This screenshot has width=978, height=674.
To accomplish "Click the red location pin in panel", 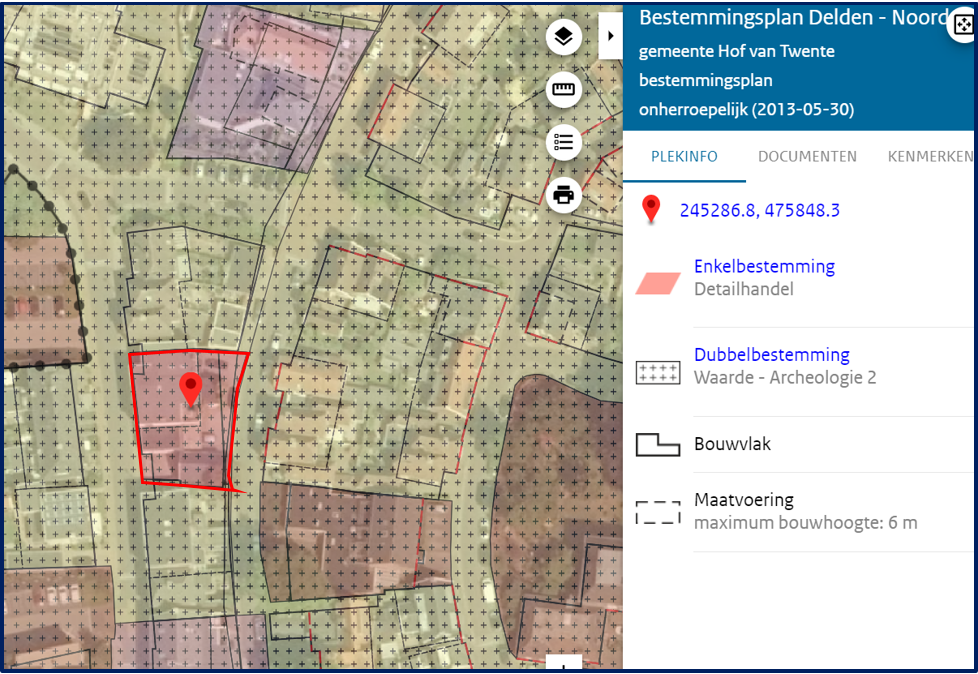I will pos(651,209).
